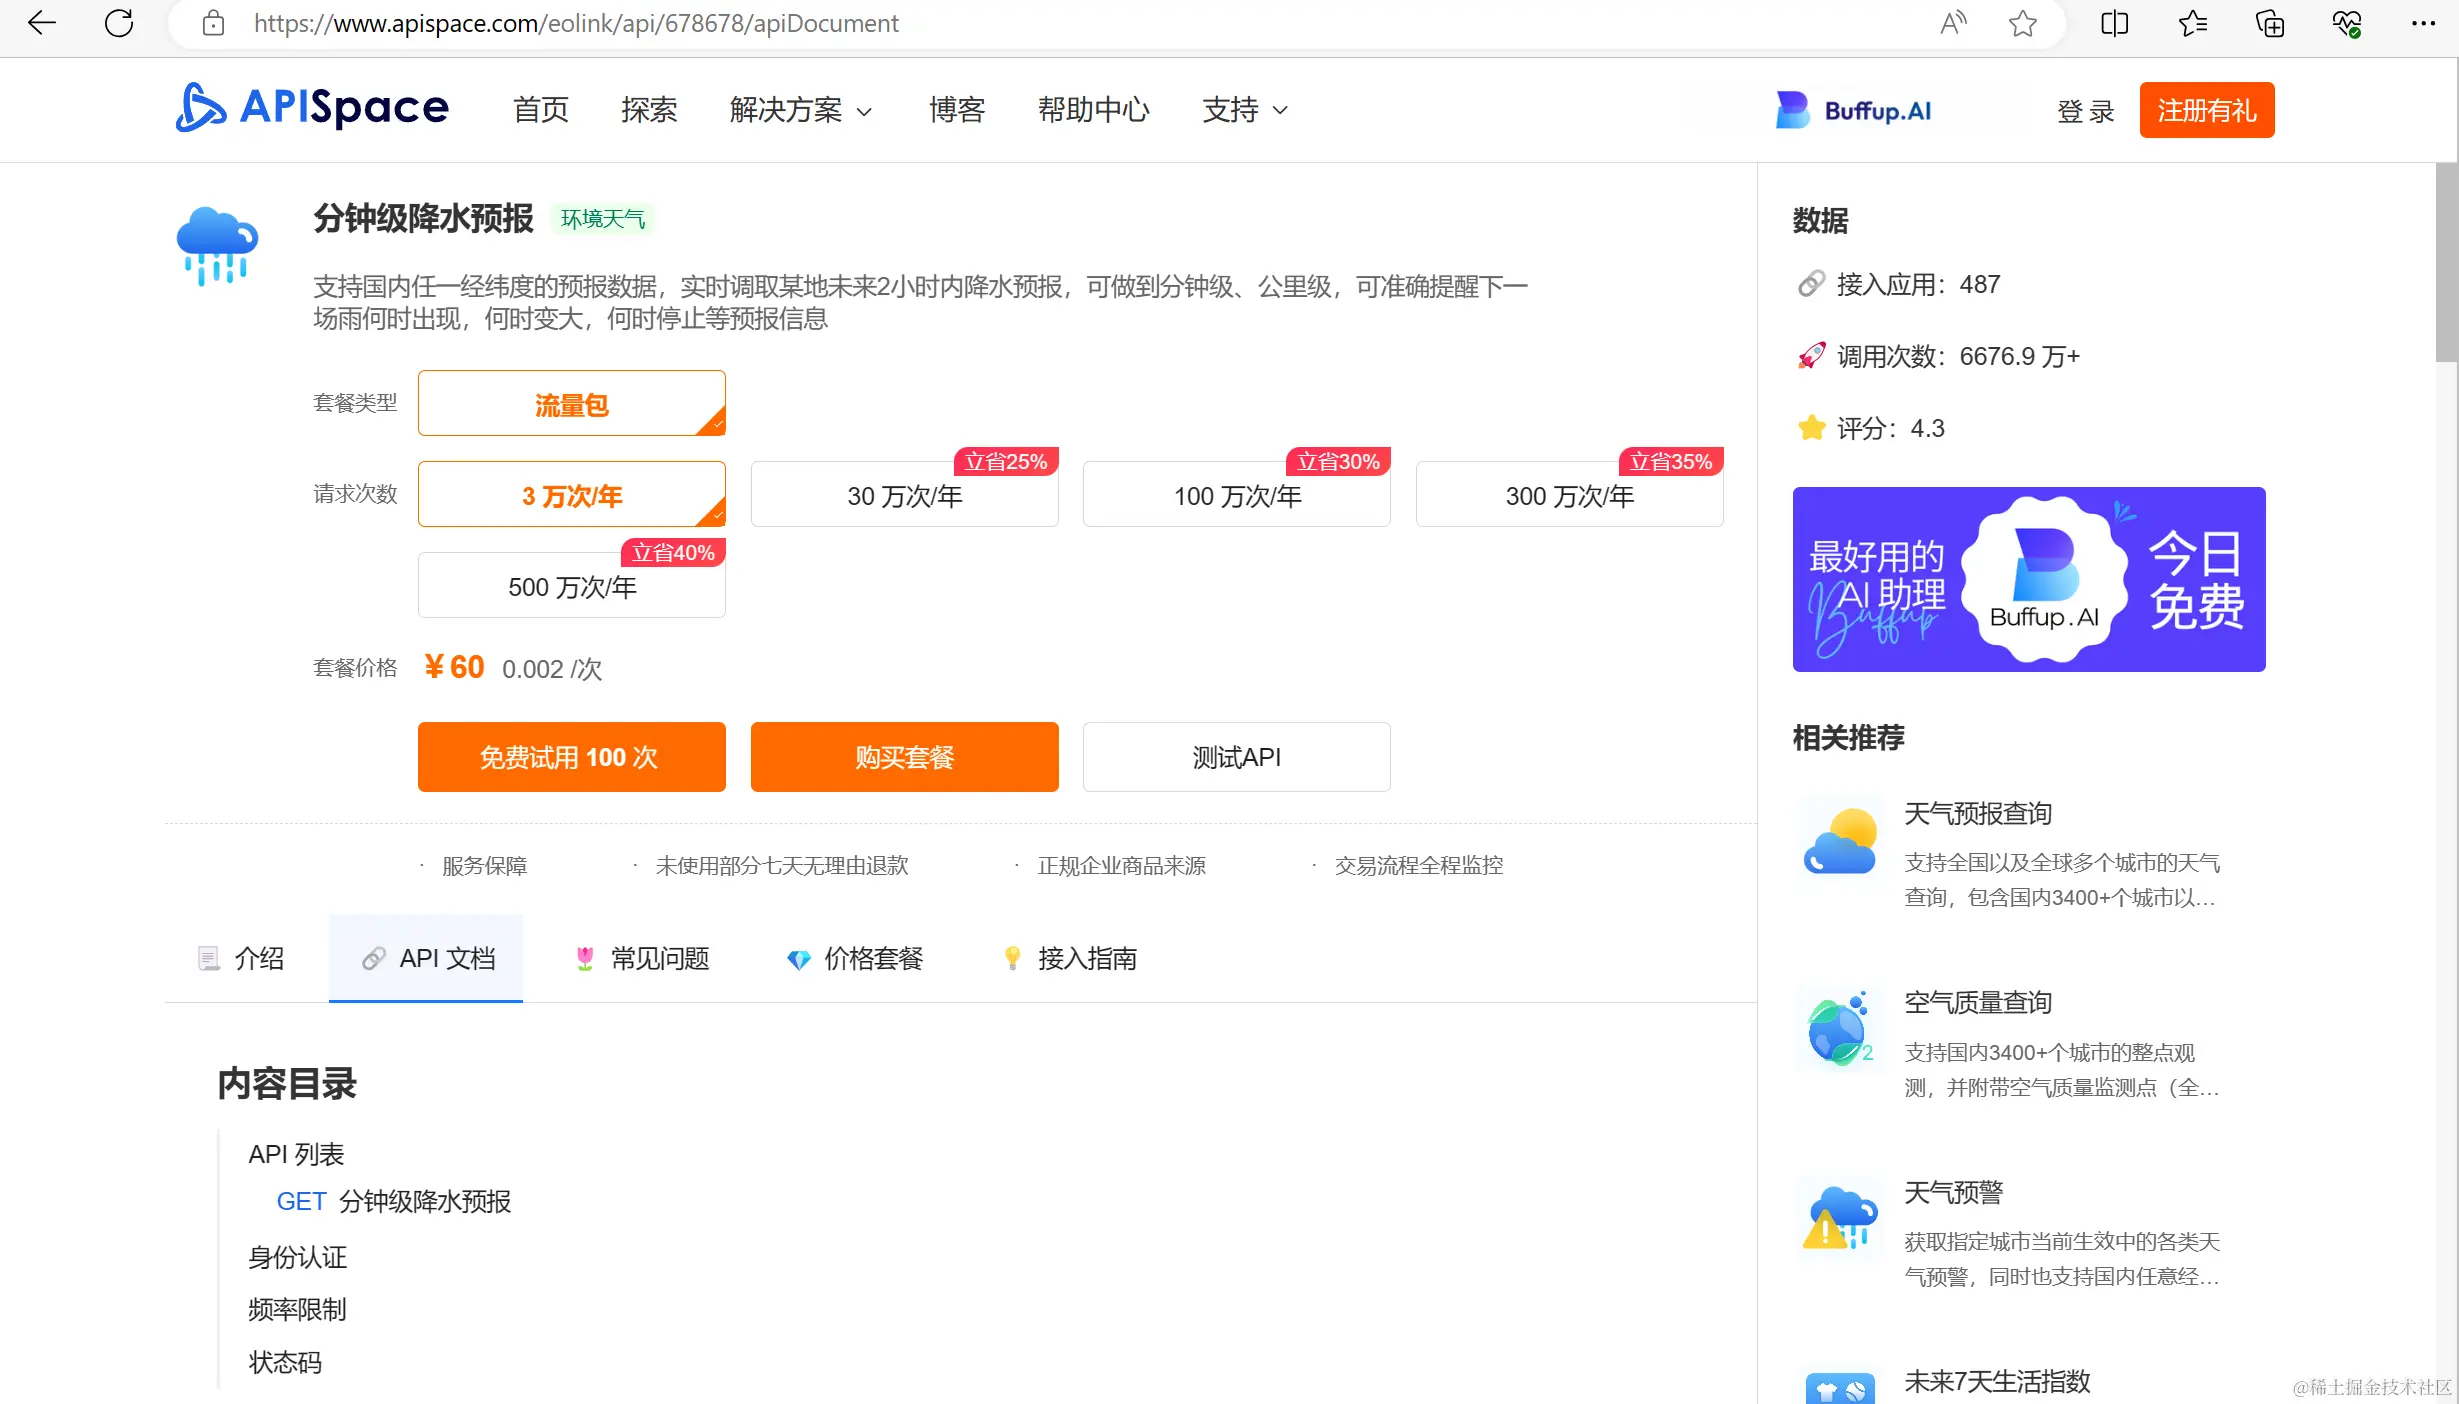Open the 价格套餐 tab
This screenshot has width=2459, height=1404.
pos(855,958)
